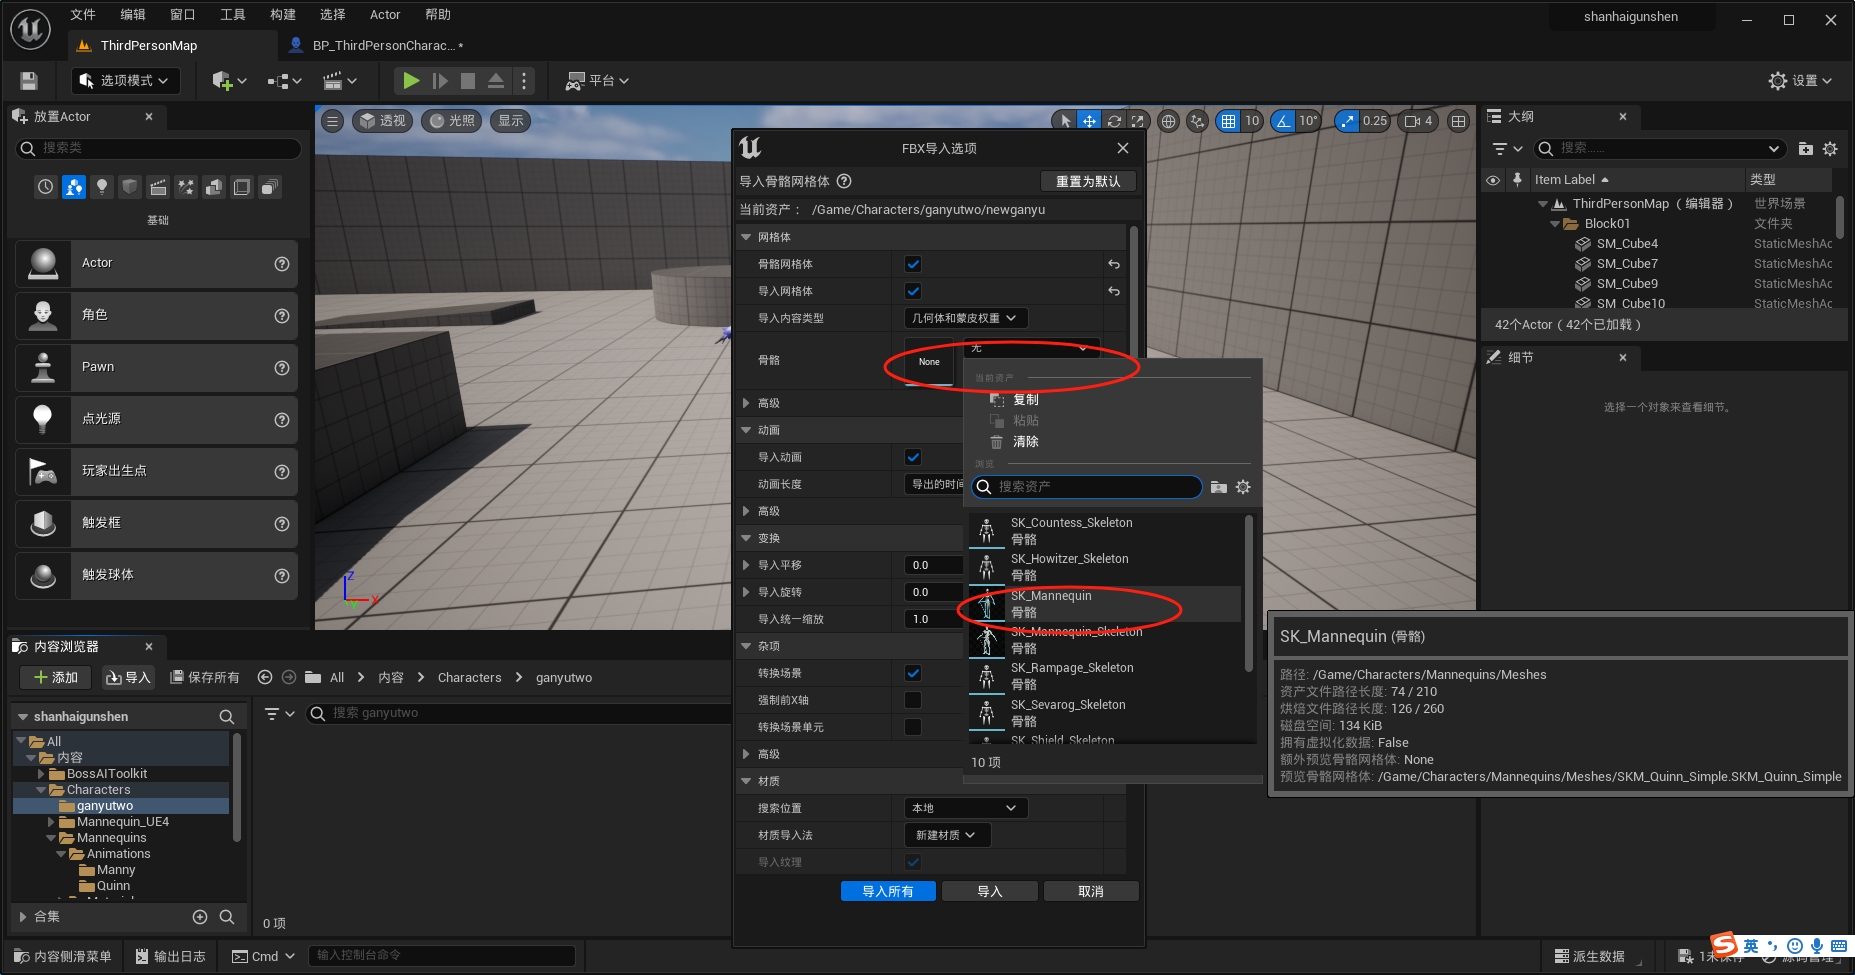The image size is (1855, 975).
Task: Reset 导入网格体 to default arrow
Action: (x=1114, y=291)
